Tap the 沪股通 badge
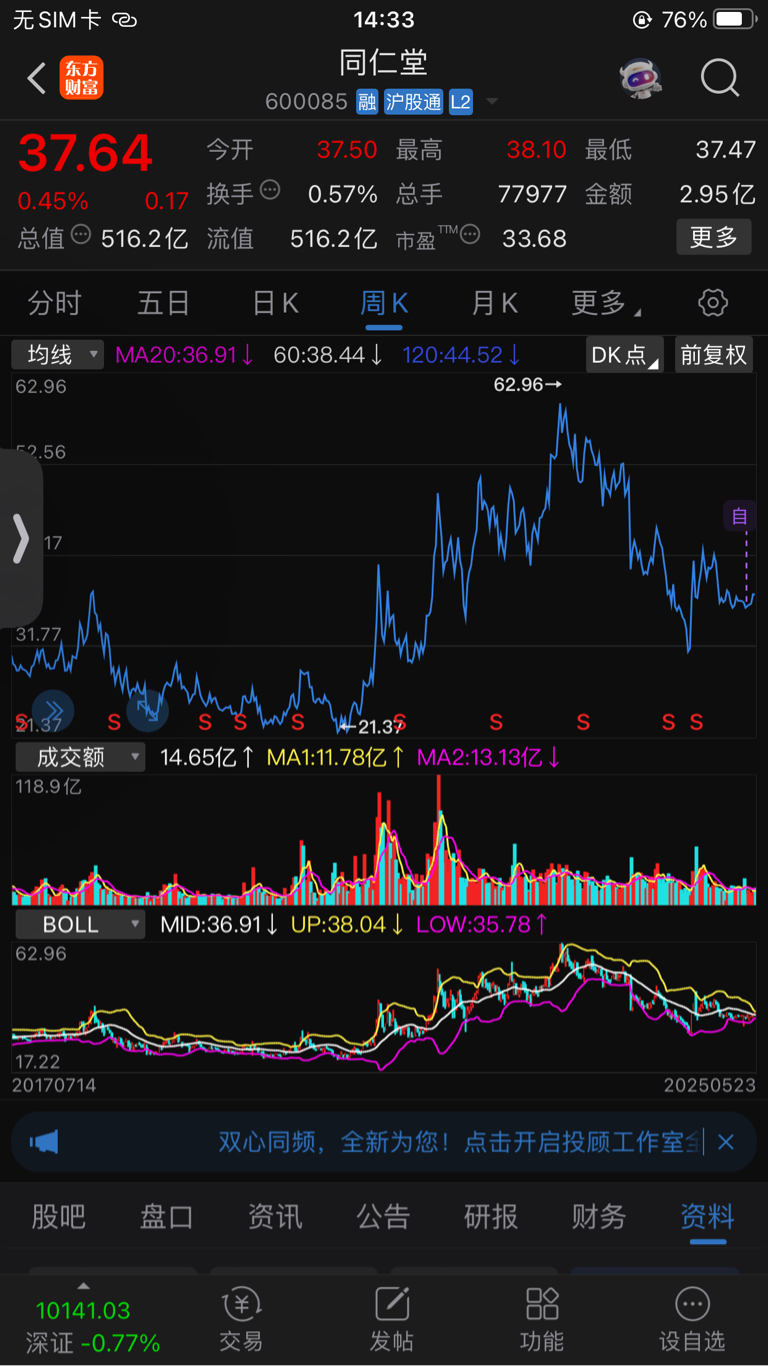The width and height of the screenshot is (768, 1366). (413, 102)
